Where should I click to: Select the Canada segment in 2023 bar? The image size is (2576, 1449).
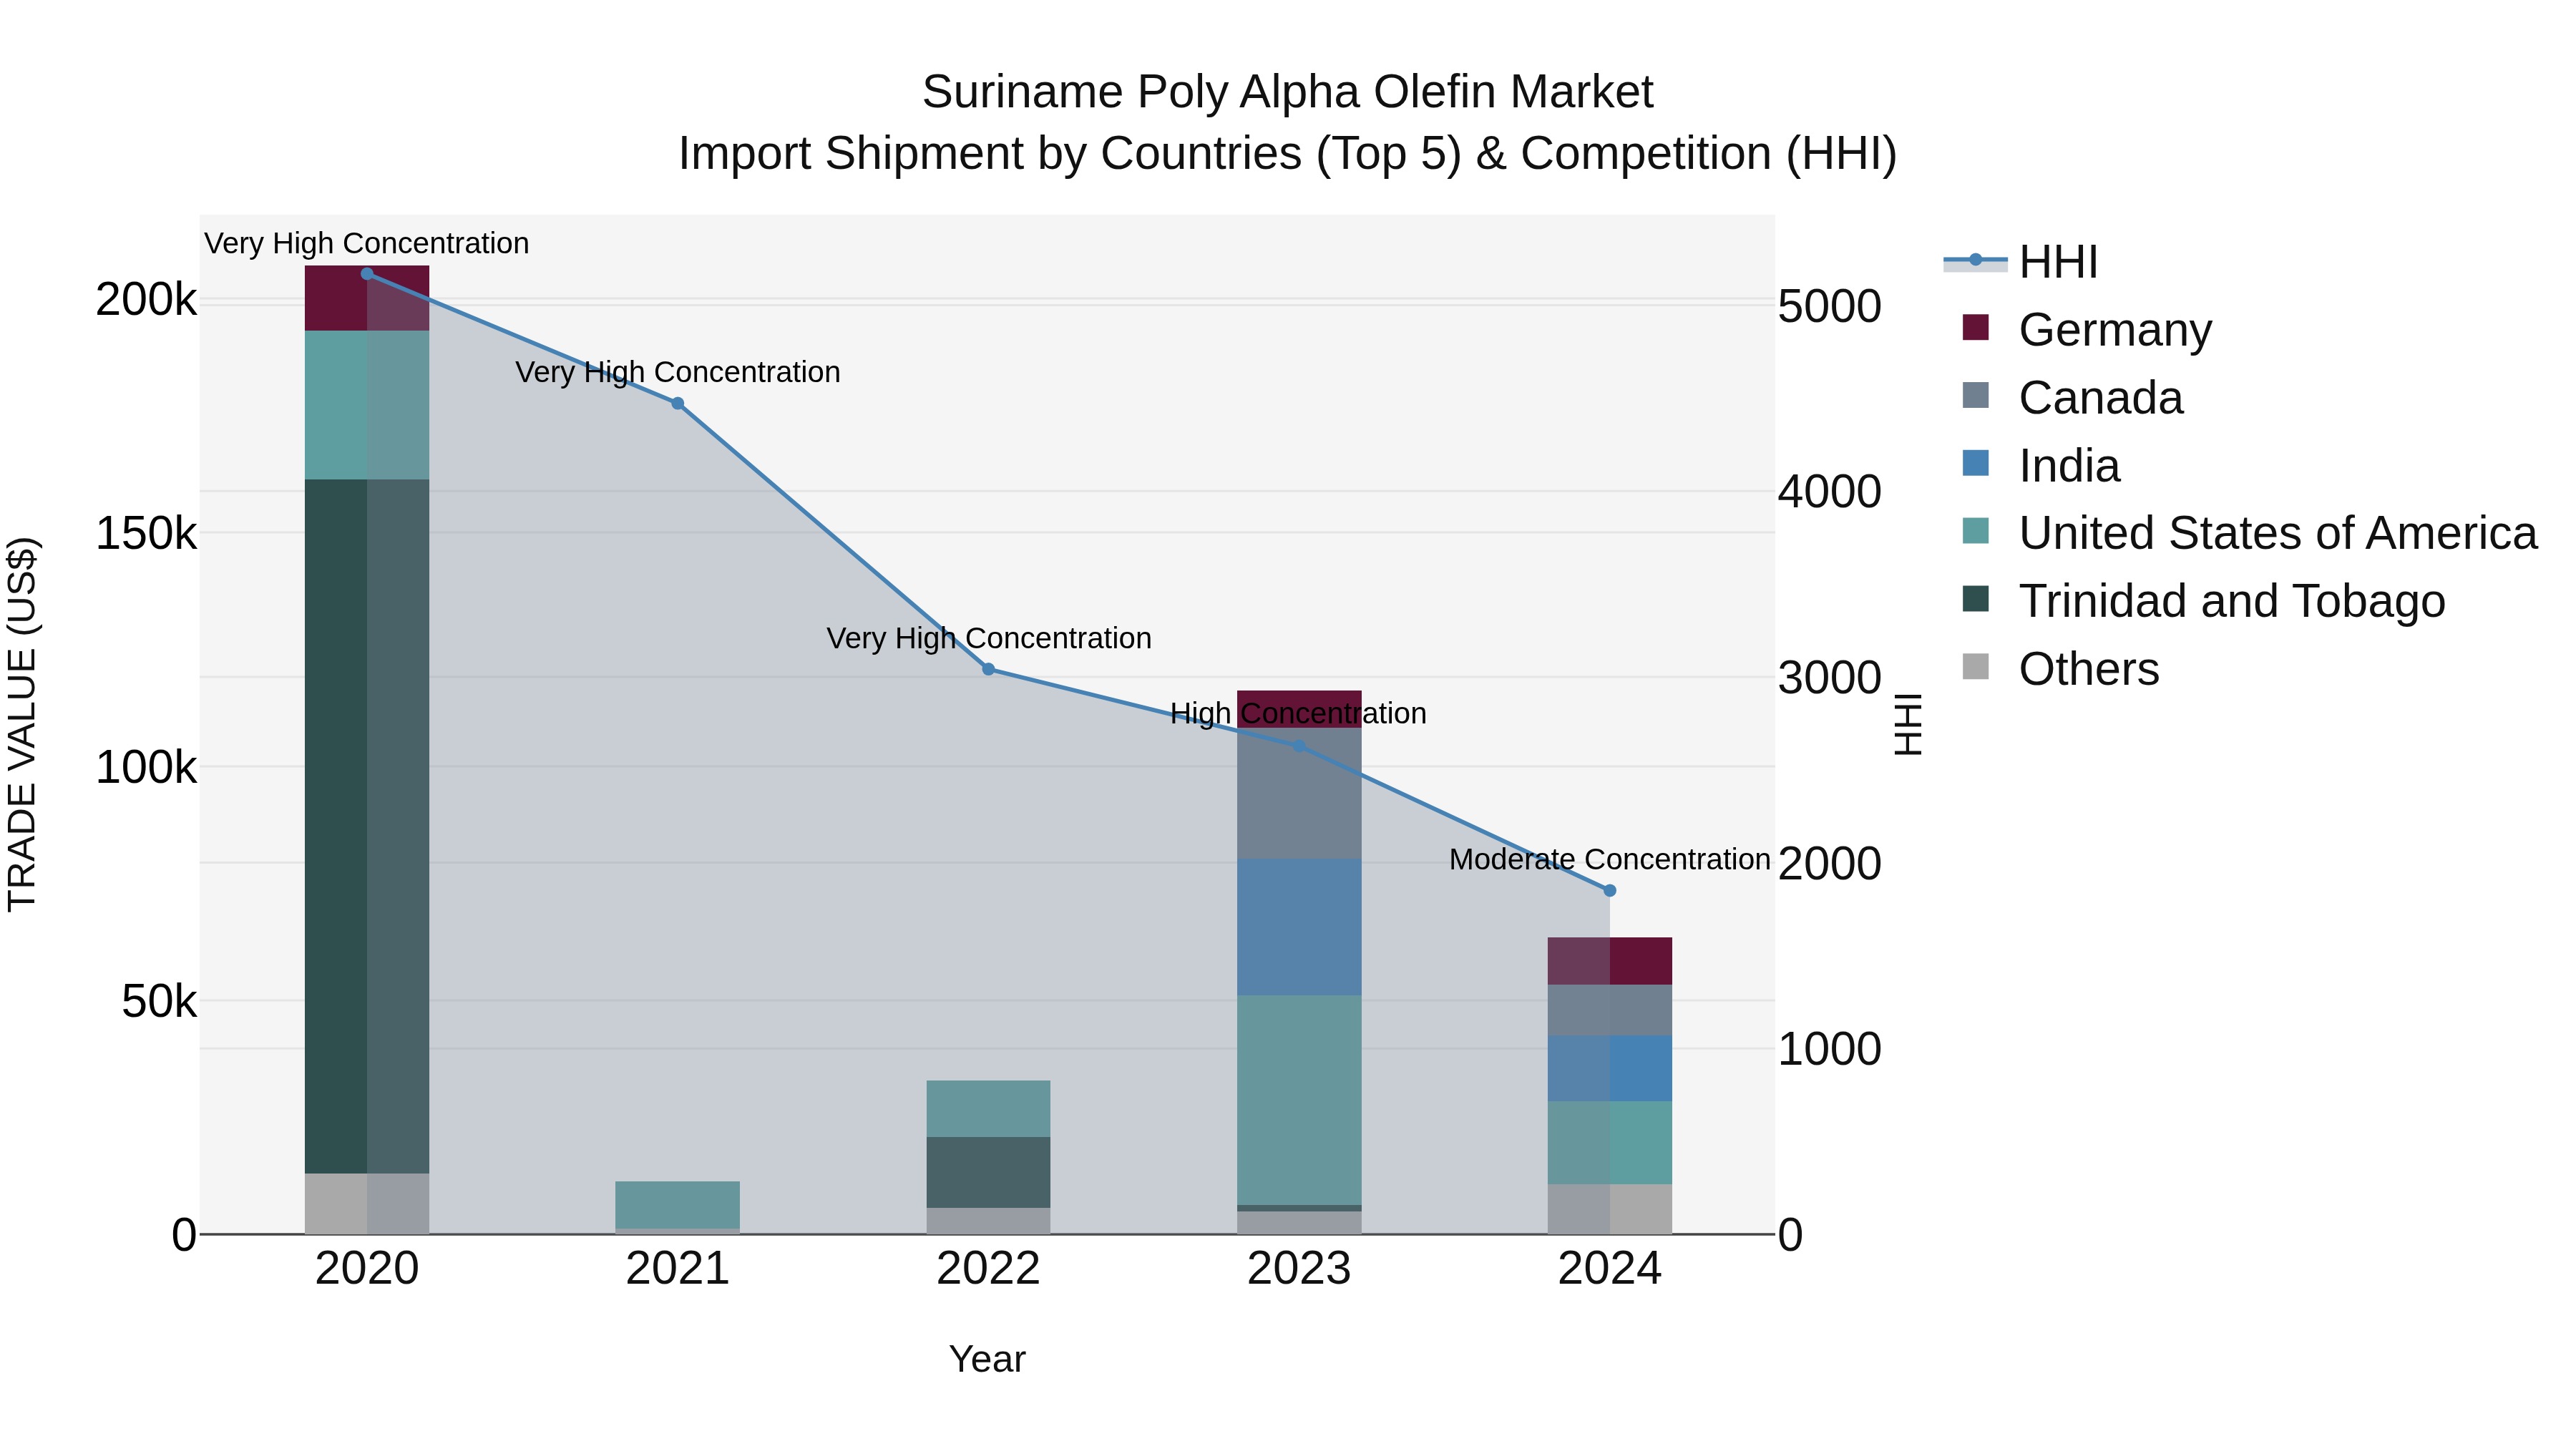pos(1299,794)
